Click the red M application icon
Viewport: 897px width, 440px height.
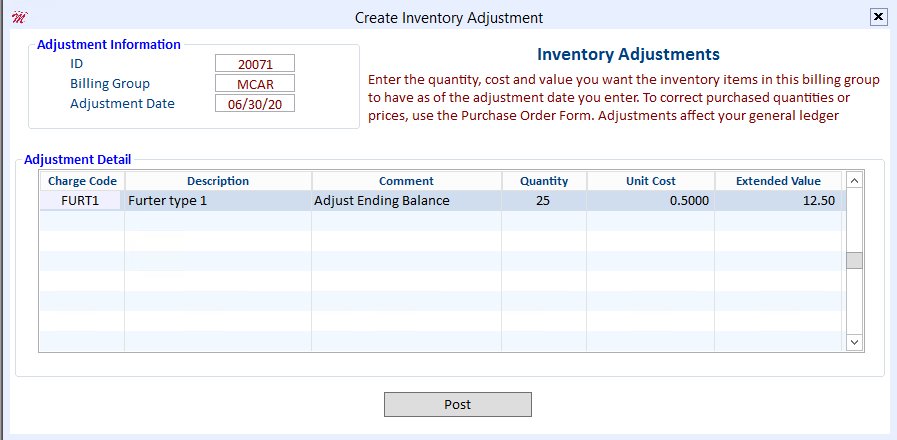(18, 17)
